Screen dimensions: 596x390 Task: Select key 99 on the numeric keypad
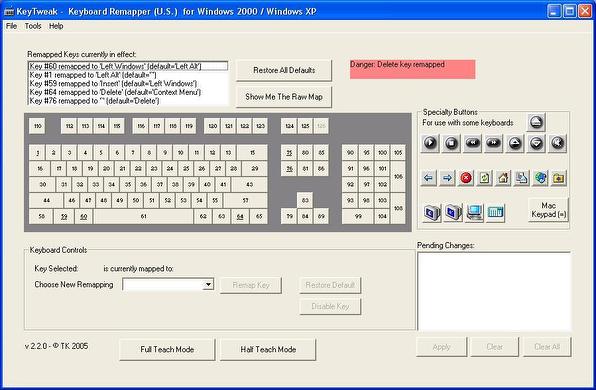coord(358,216)
